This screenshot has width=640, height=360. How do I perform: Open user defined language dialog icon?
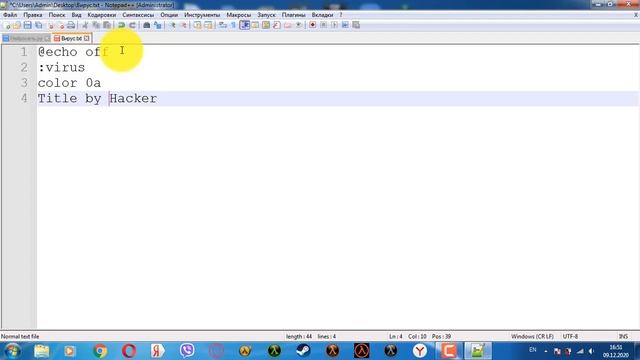[255, 25]
